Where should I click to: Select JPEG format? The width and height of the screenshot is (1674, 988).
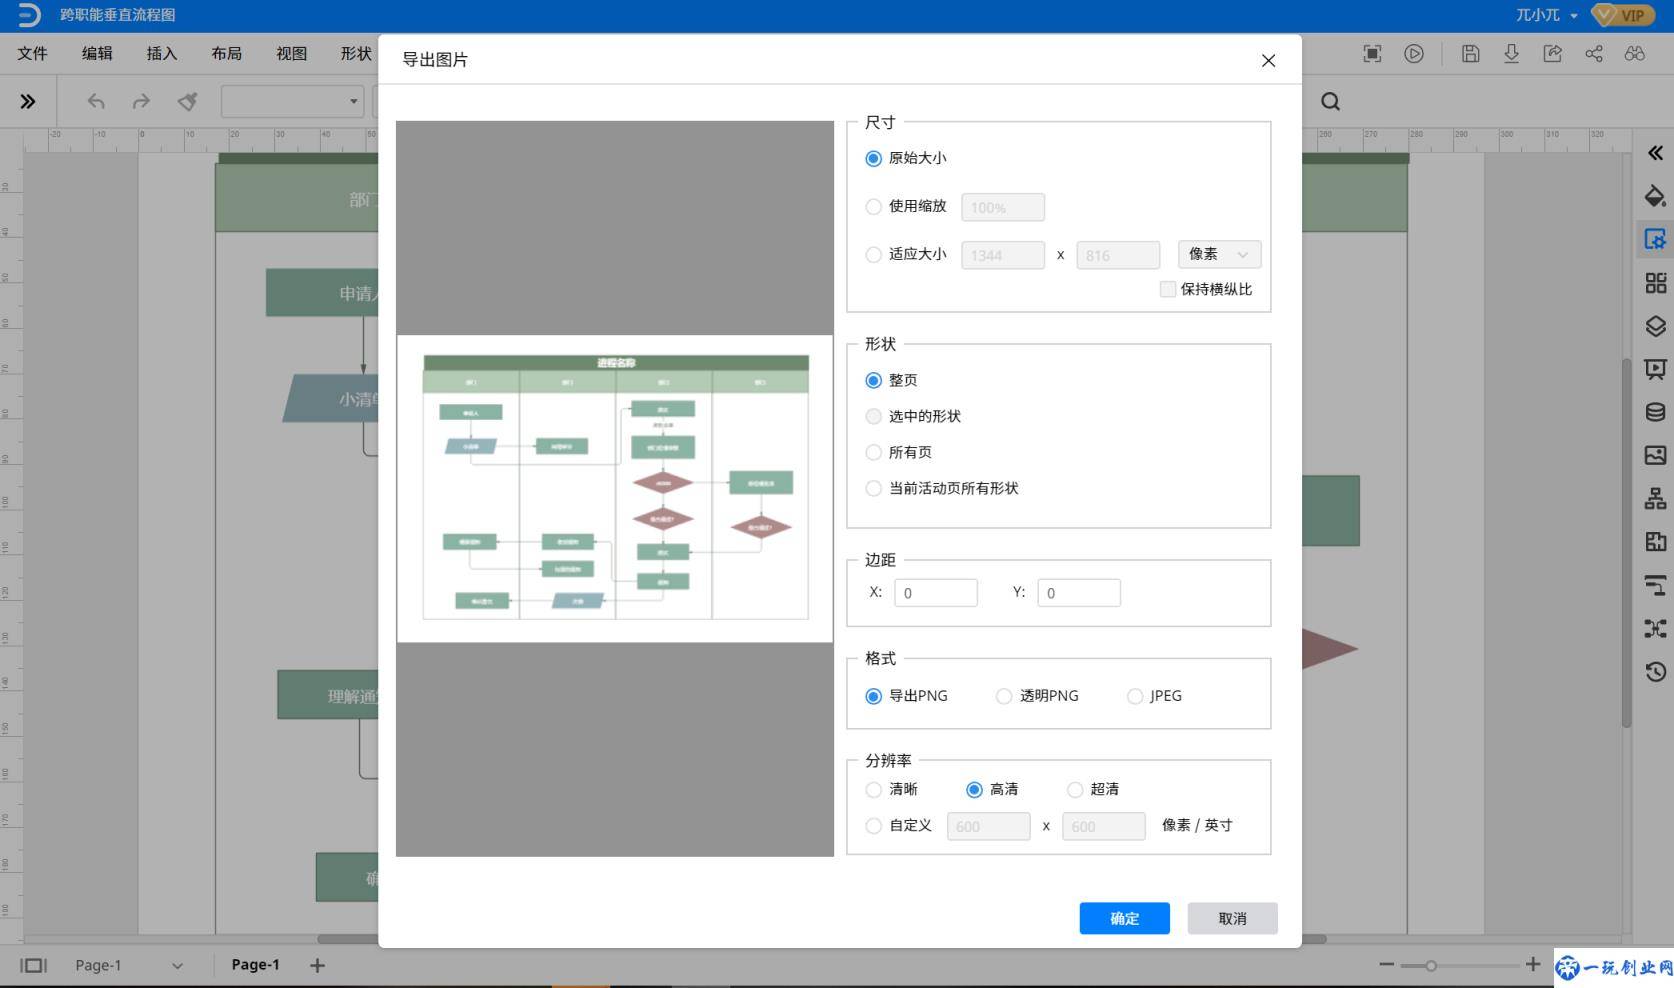click(1154, 696)
